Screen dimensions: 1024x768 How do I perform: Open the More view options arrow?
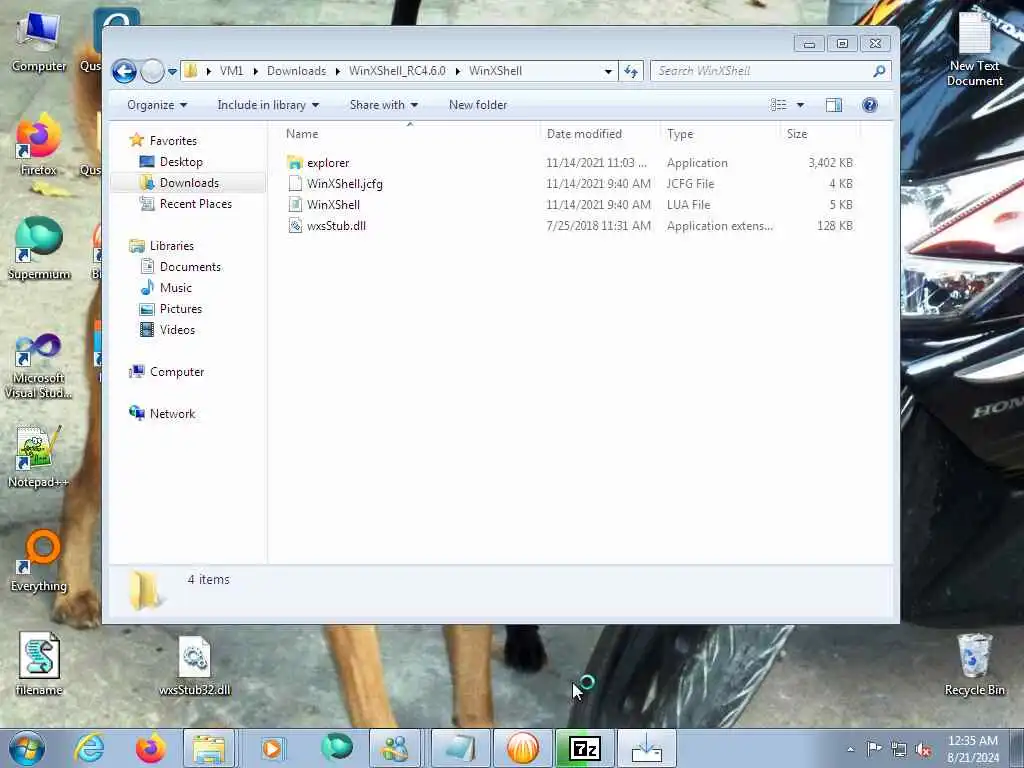pyautogui.click(x=800, y=105)
